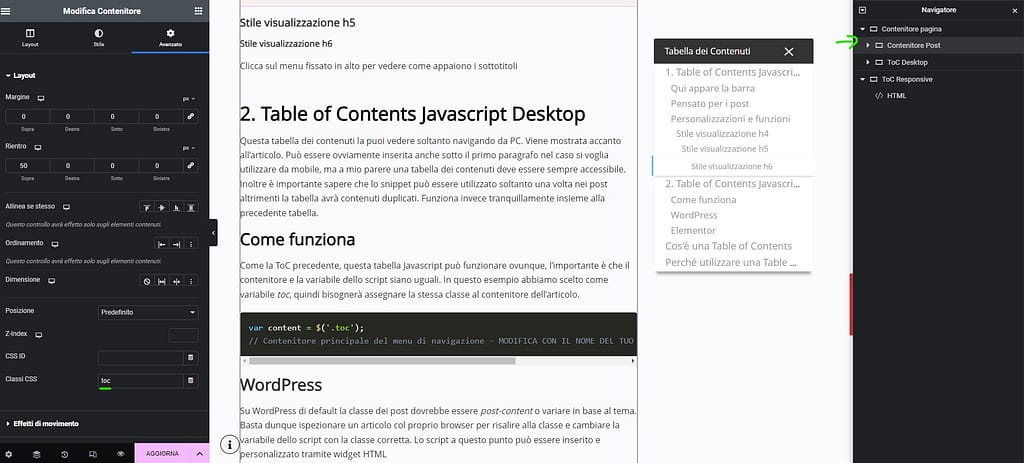The height and width of the screenshot is (463, 1024).
Task: Click the AGGIORNA button
Action: [162, 454]
